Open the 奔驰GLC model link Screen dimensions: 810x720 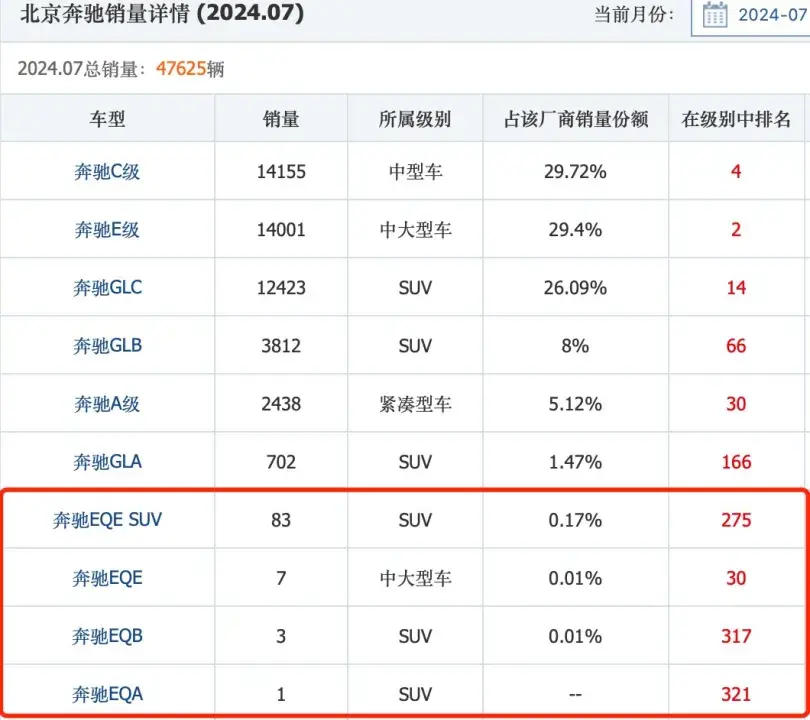coord(107,288)
